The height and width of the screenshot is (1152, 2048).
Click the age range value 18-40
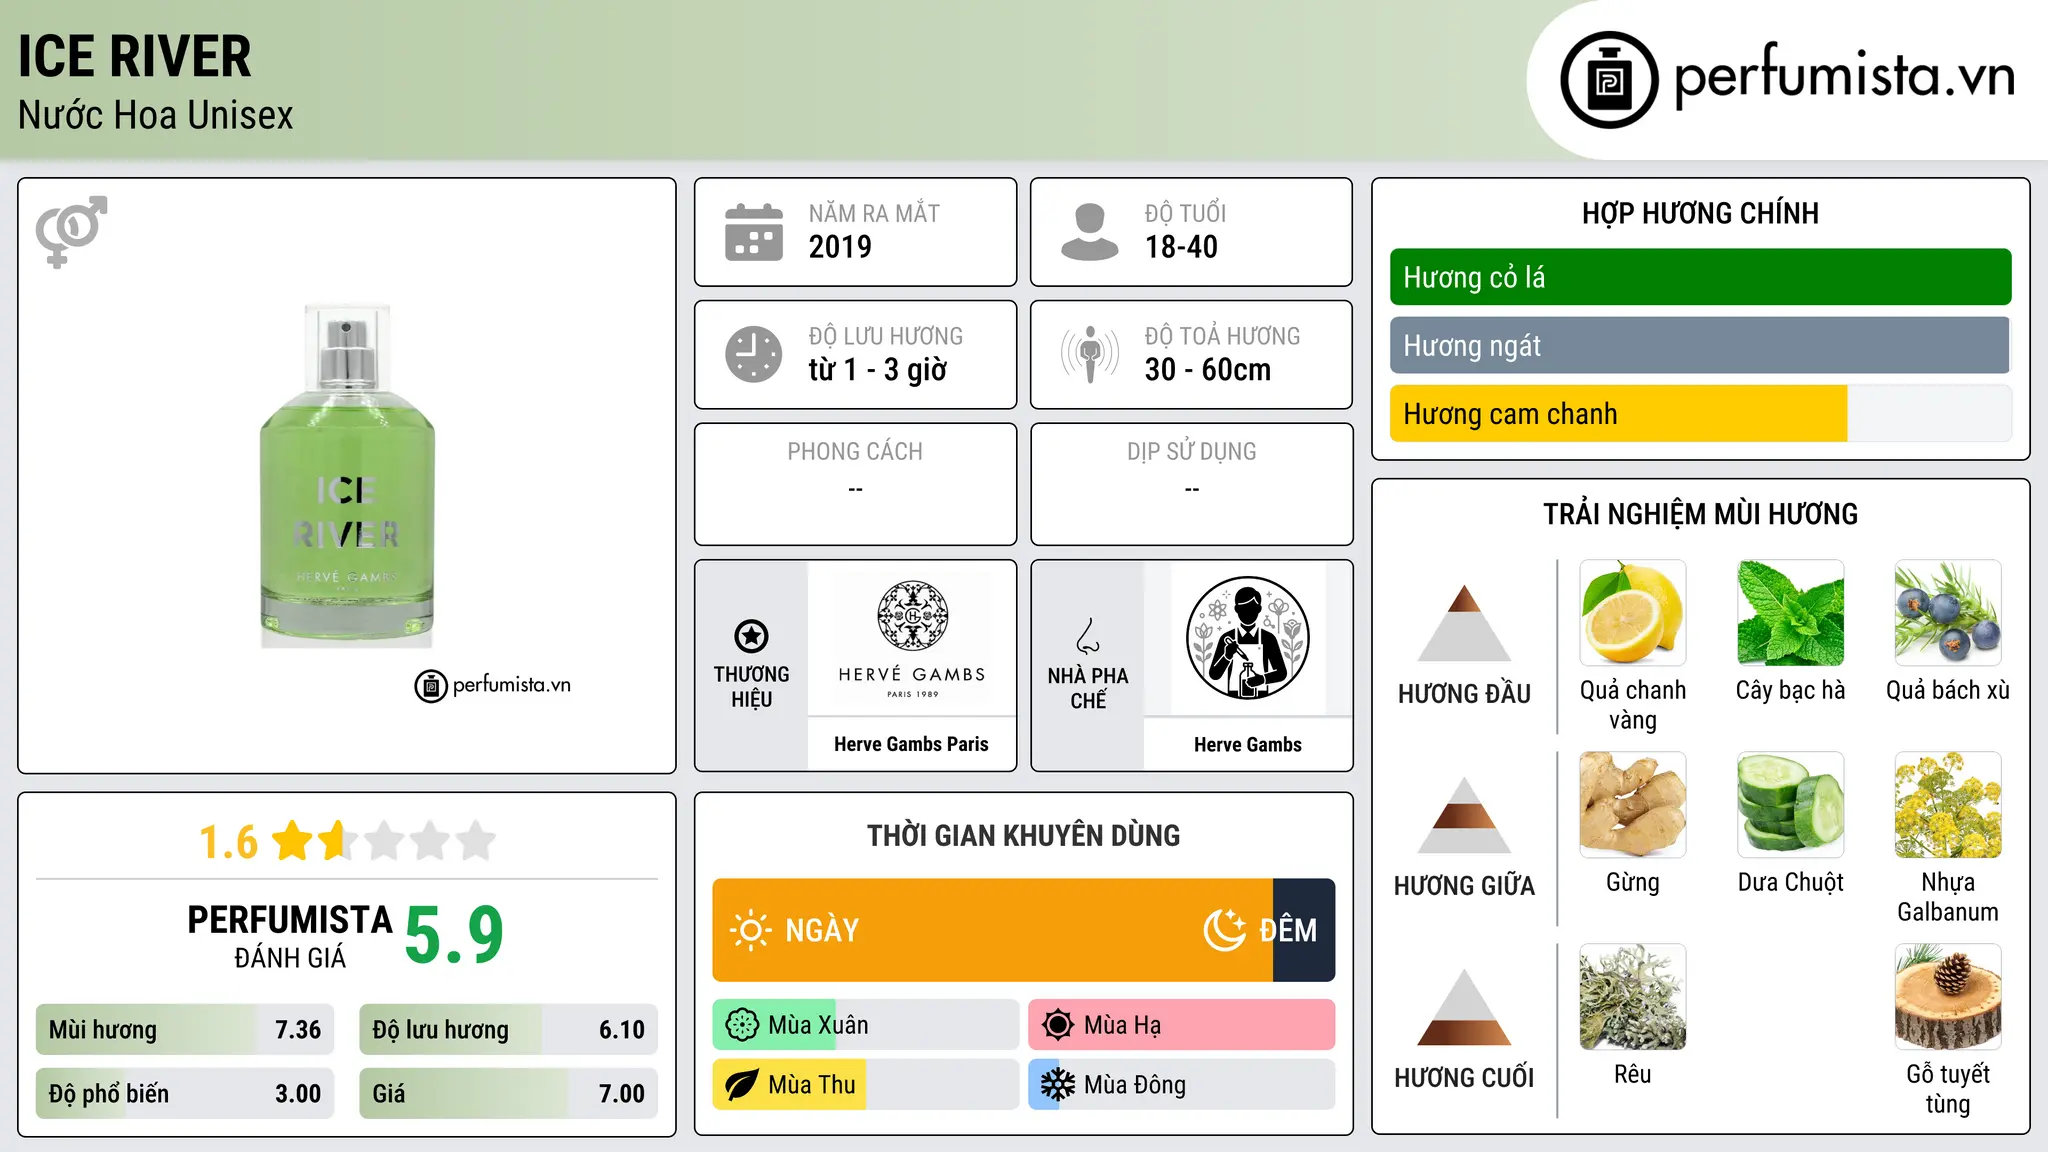coord(1181,247)
